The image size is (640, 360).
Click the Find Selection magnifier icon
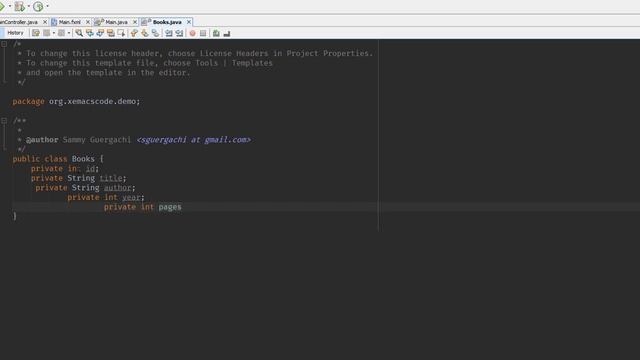(x=79, y=33)
